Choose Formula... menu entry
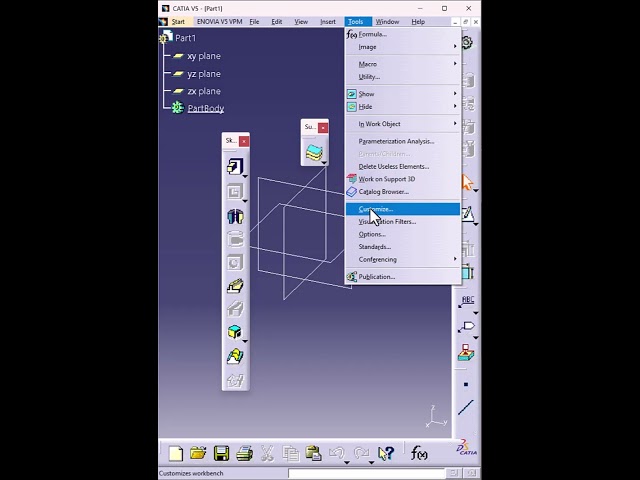 [403, 34]
